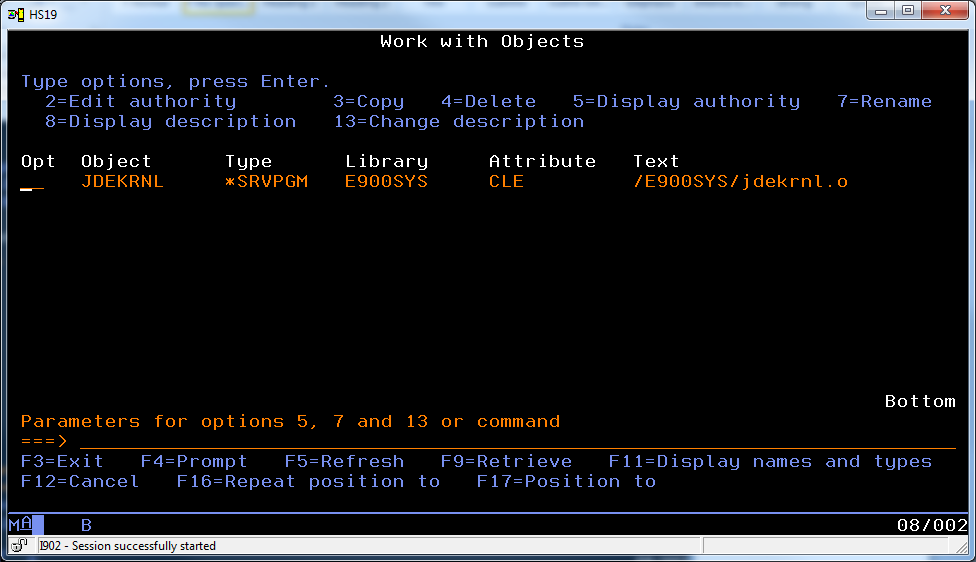Click F5=Refresh to reload the list

[344, 461]
